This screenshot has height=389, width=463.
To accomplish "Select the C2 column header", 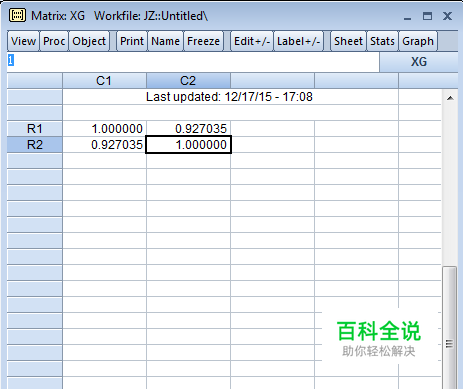I will (x=188, y=81).
